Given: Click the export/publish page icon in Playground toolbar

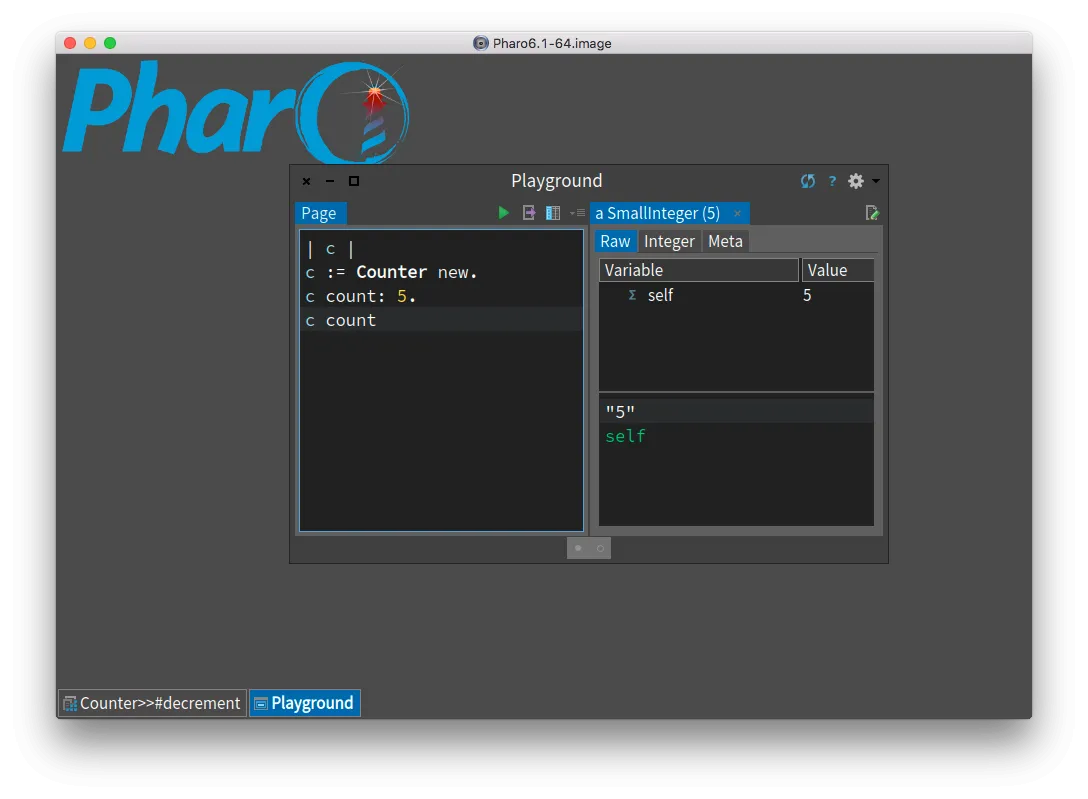Looking at the screenshot, I should (x=529, y=213).
